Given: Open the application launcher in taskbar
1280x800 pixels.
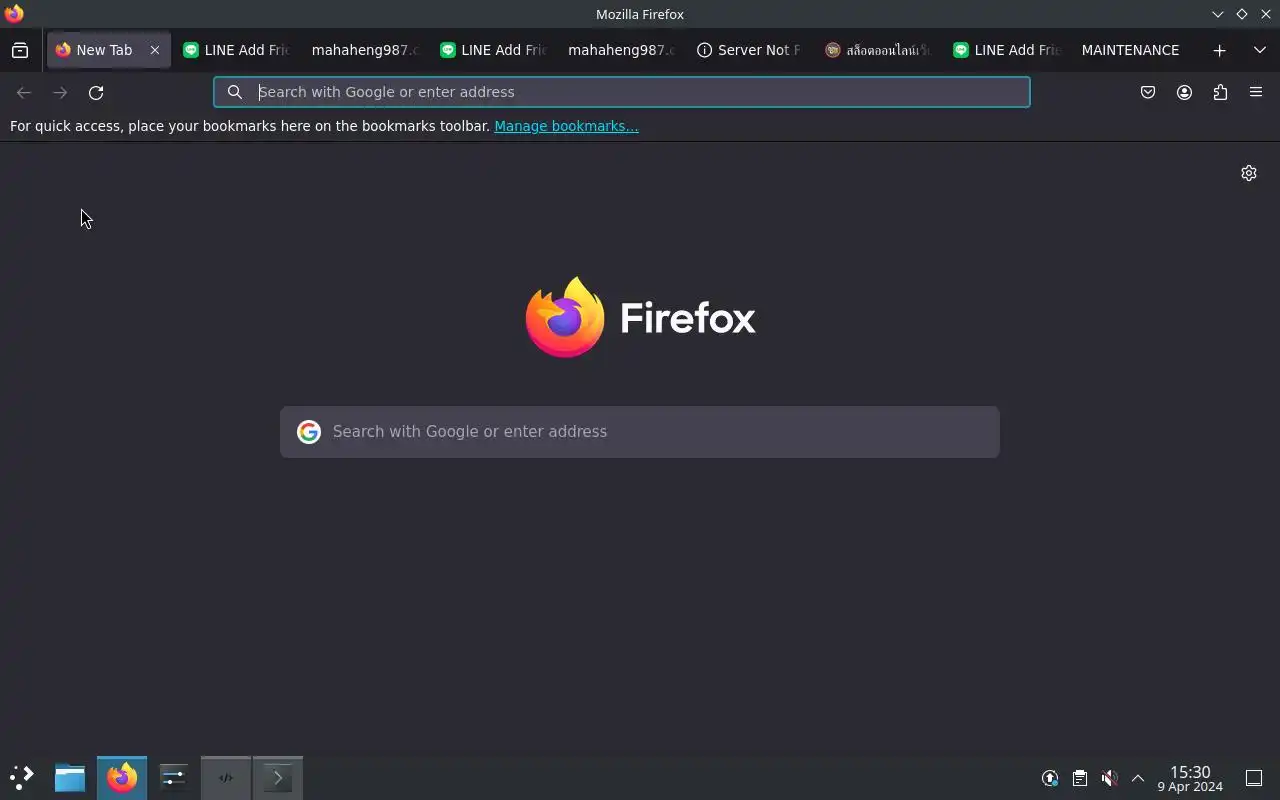Looking at the screenshot, I should coord(21,778).
